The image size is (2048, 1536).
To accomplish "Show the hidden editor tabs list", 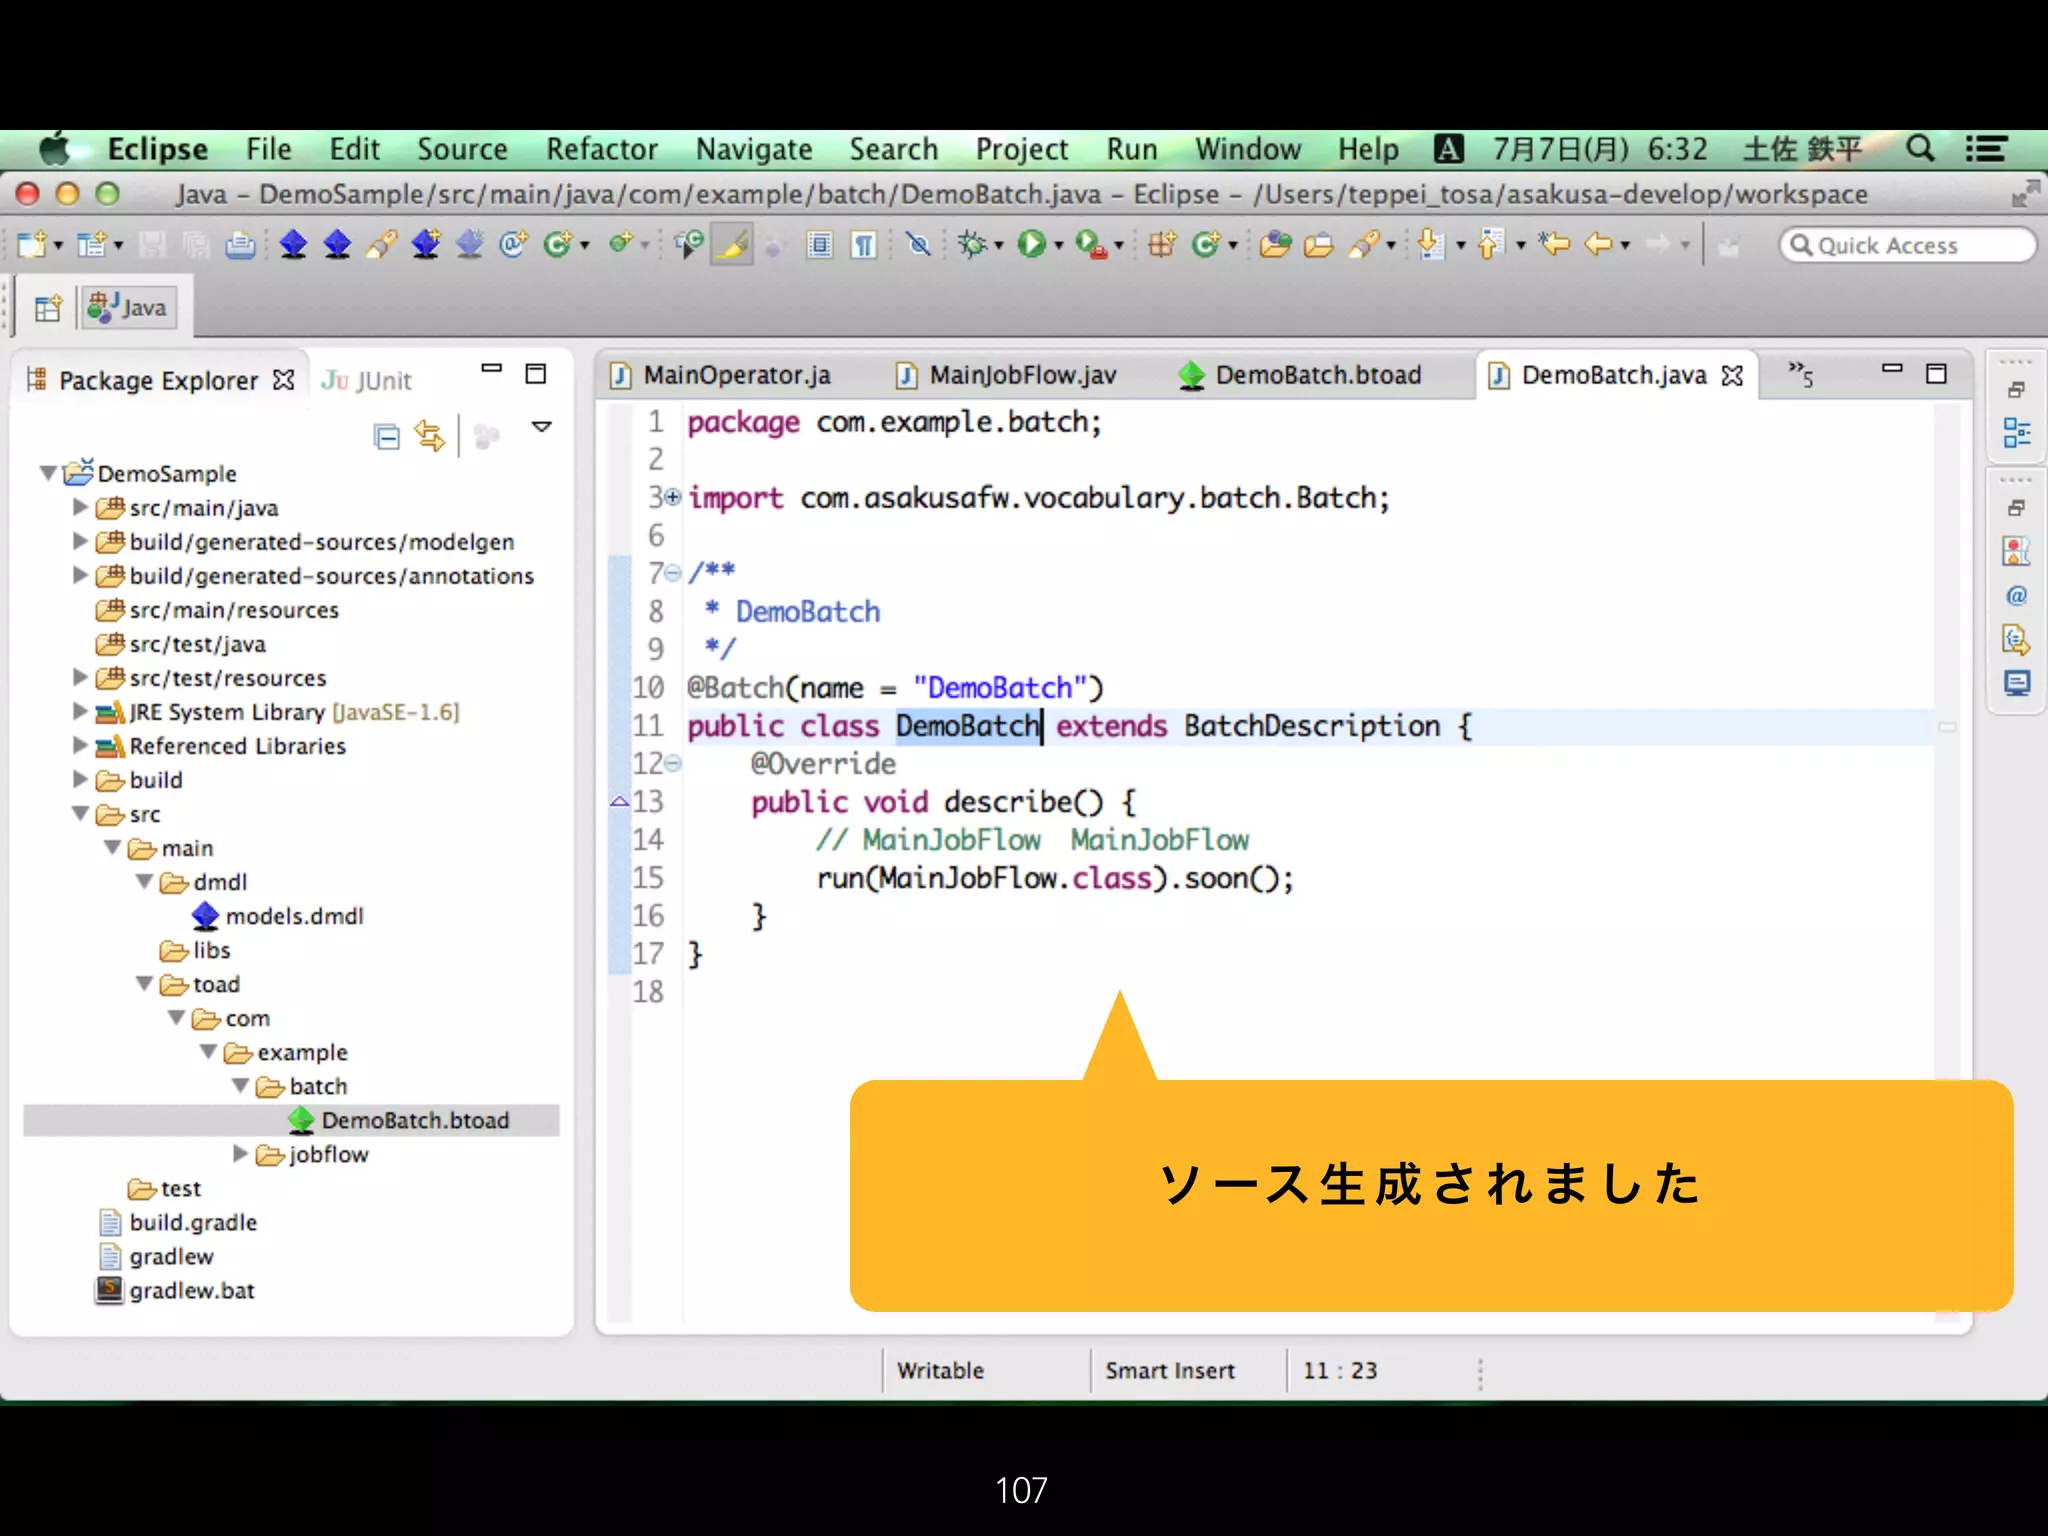I will point(1801,374).
